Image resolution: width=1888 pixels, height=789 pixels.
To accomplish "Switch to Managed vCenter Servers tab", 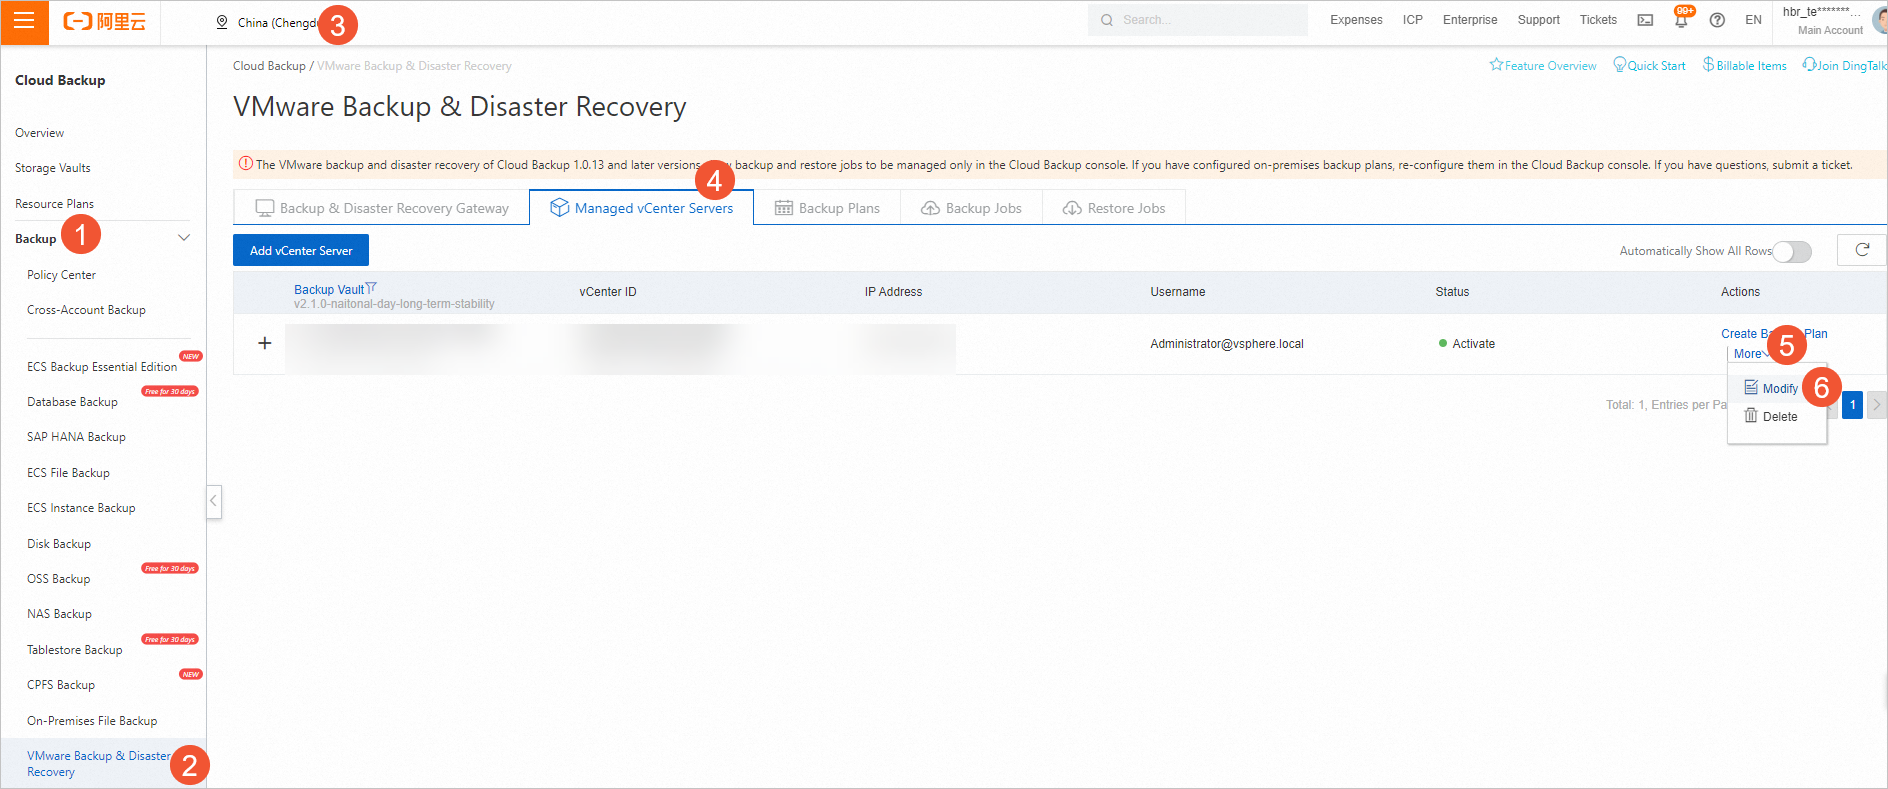I will (x=641, y=208).
